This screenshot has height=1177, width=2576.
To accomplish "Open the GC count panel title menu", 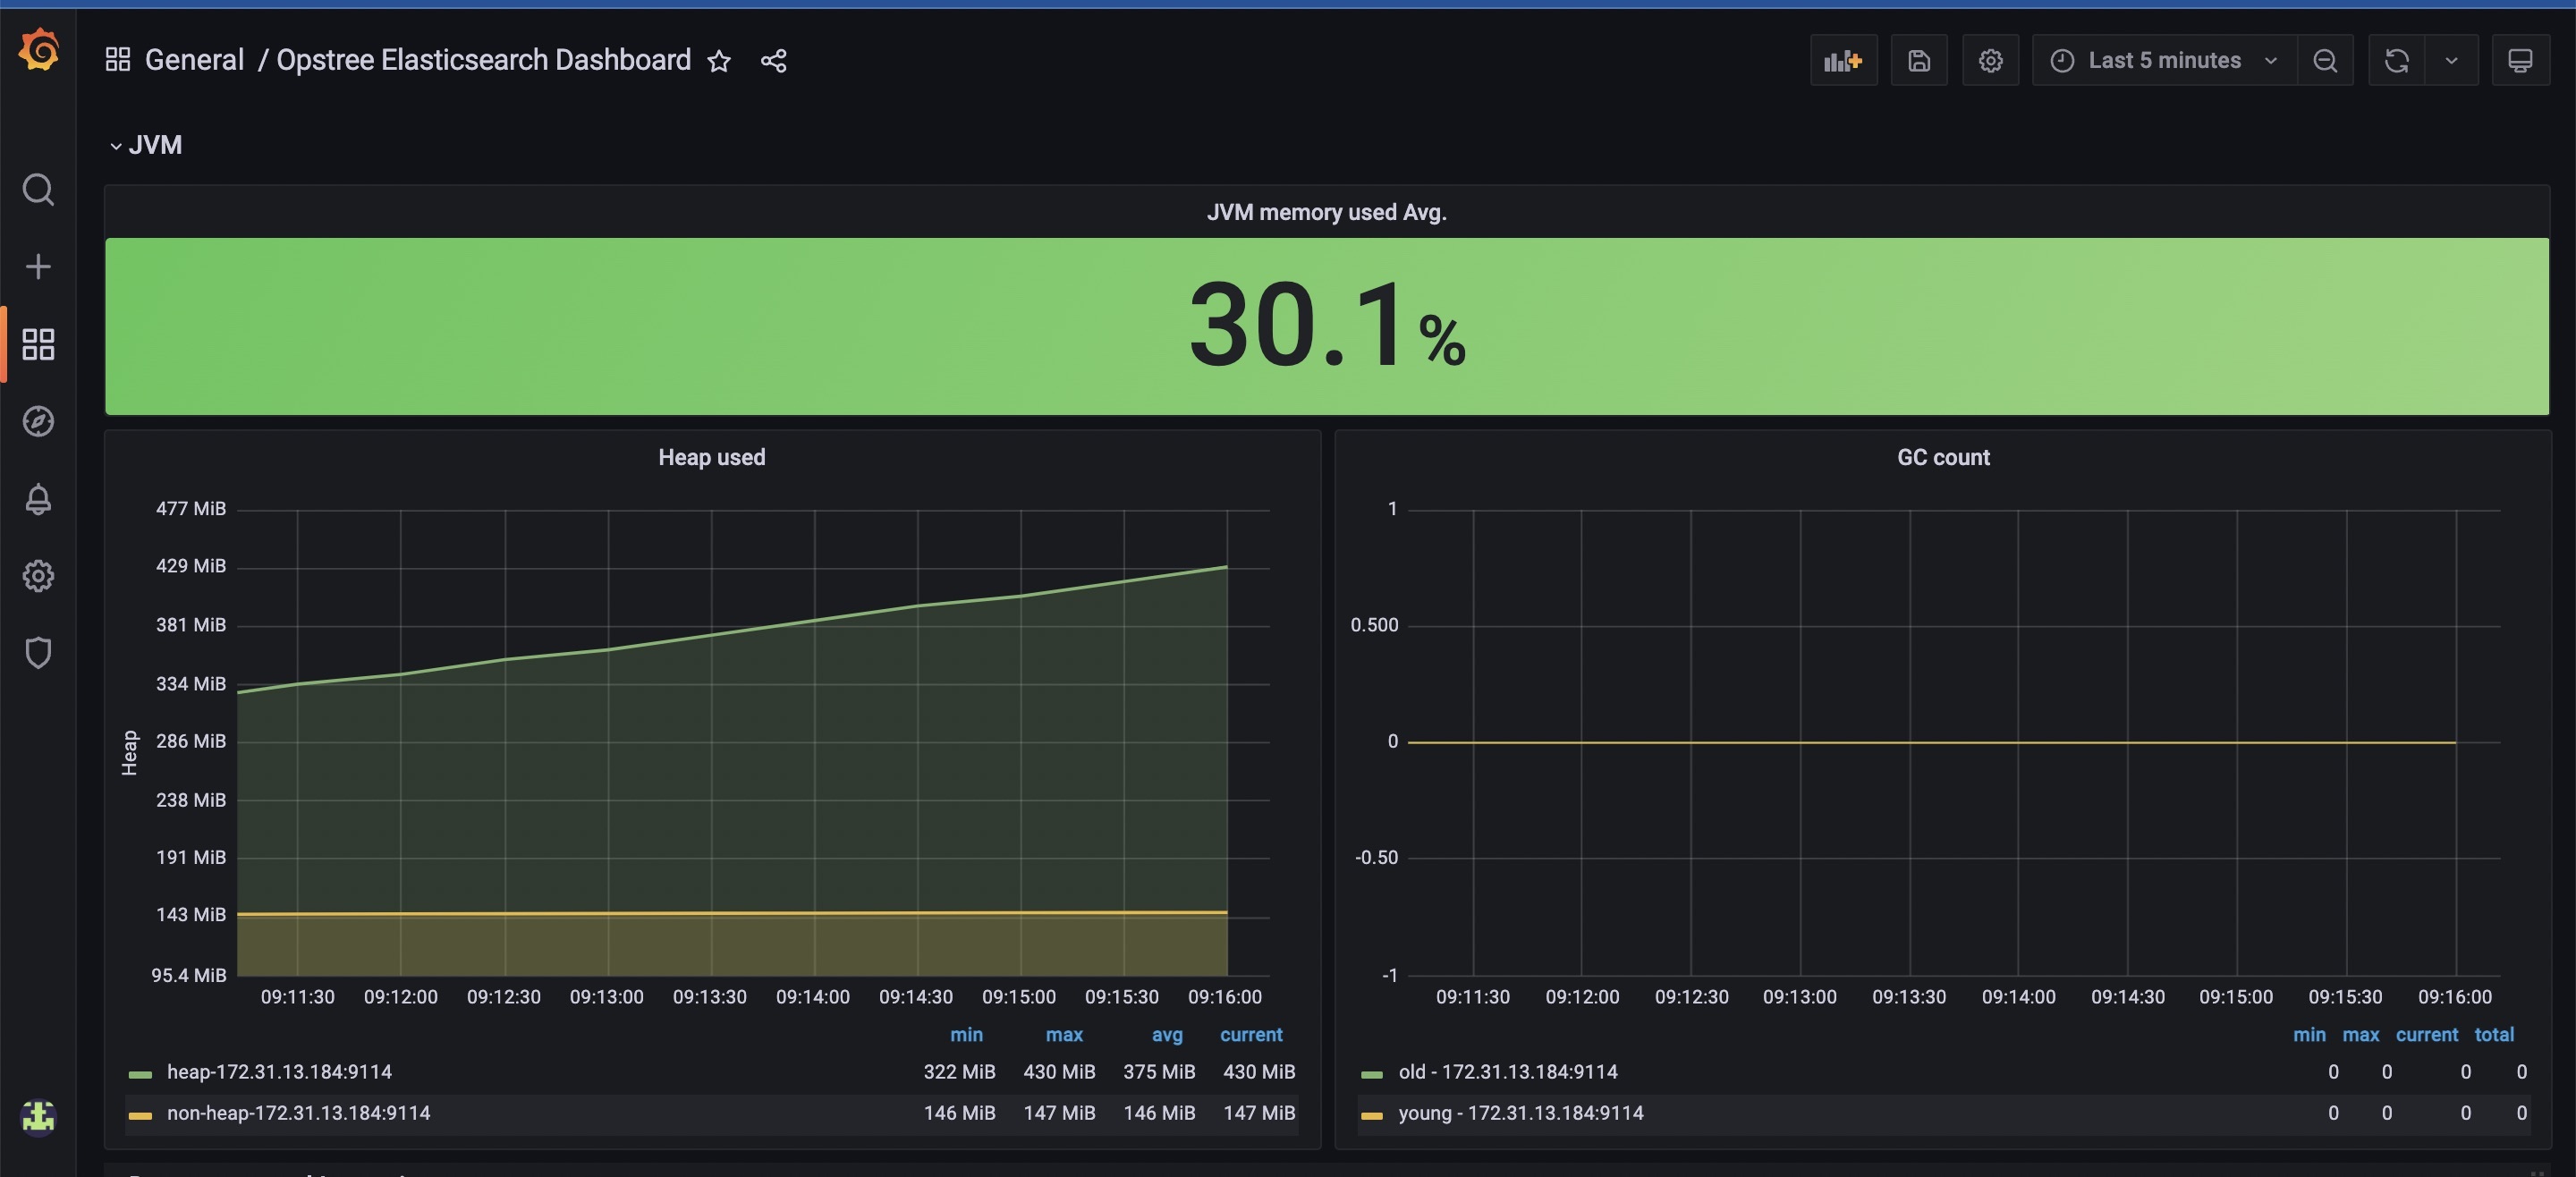I will coord(1942,457).
